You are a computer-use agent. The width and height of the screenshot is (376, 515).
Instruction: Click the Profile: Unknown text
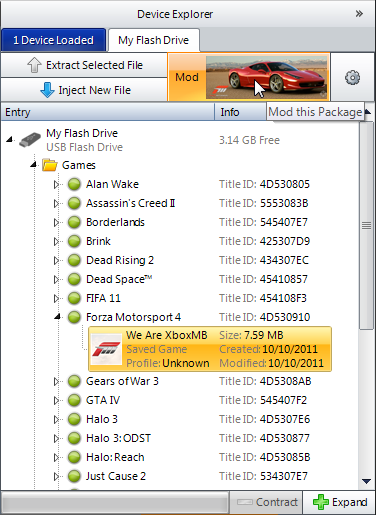(x=168, y=363)
